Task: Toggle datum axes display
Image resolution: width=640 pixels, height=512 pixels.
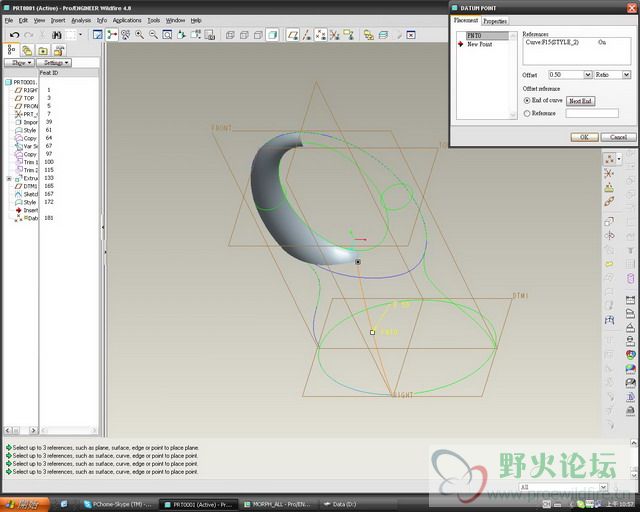Action: point(307,35)
